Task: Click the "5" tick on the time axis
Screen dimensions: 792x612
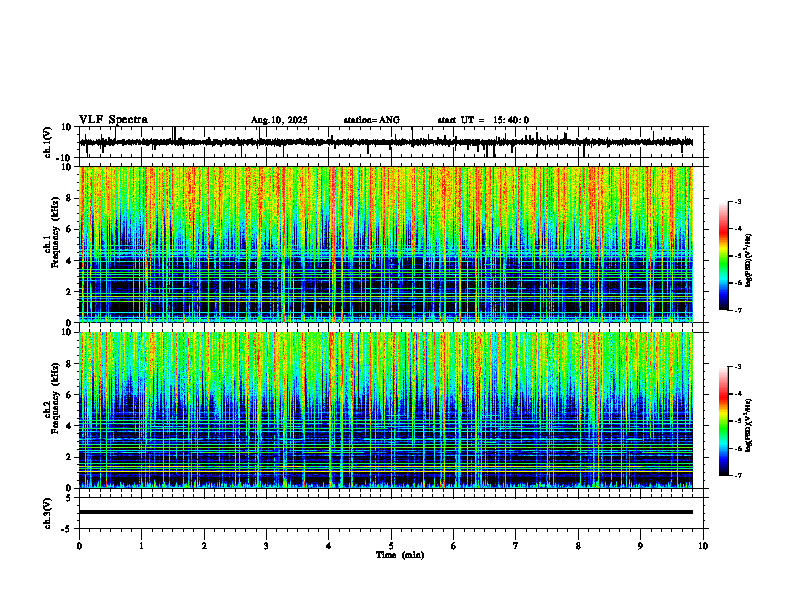Action: (x=391, y=546)
